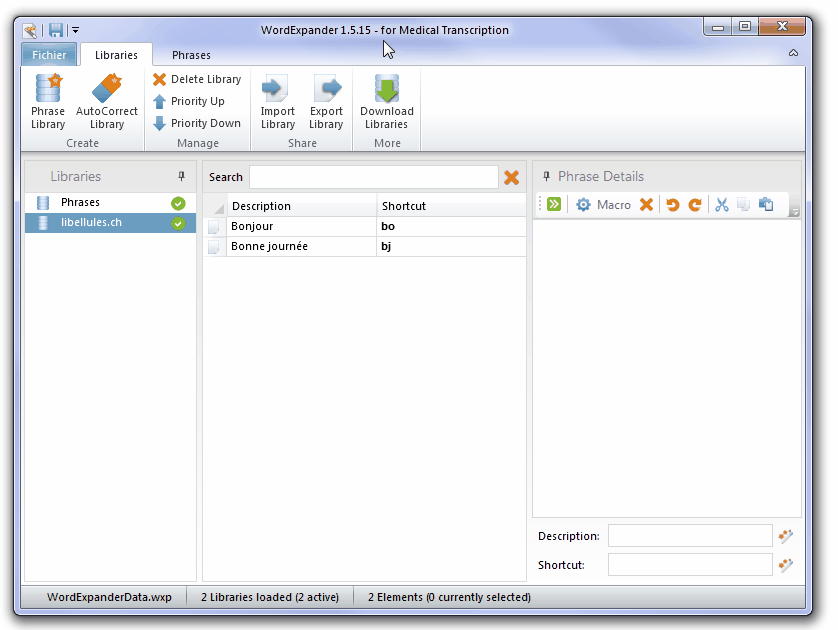Pin the Libraries panel
838x630 pixels.
coord(181,176)
